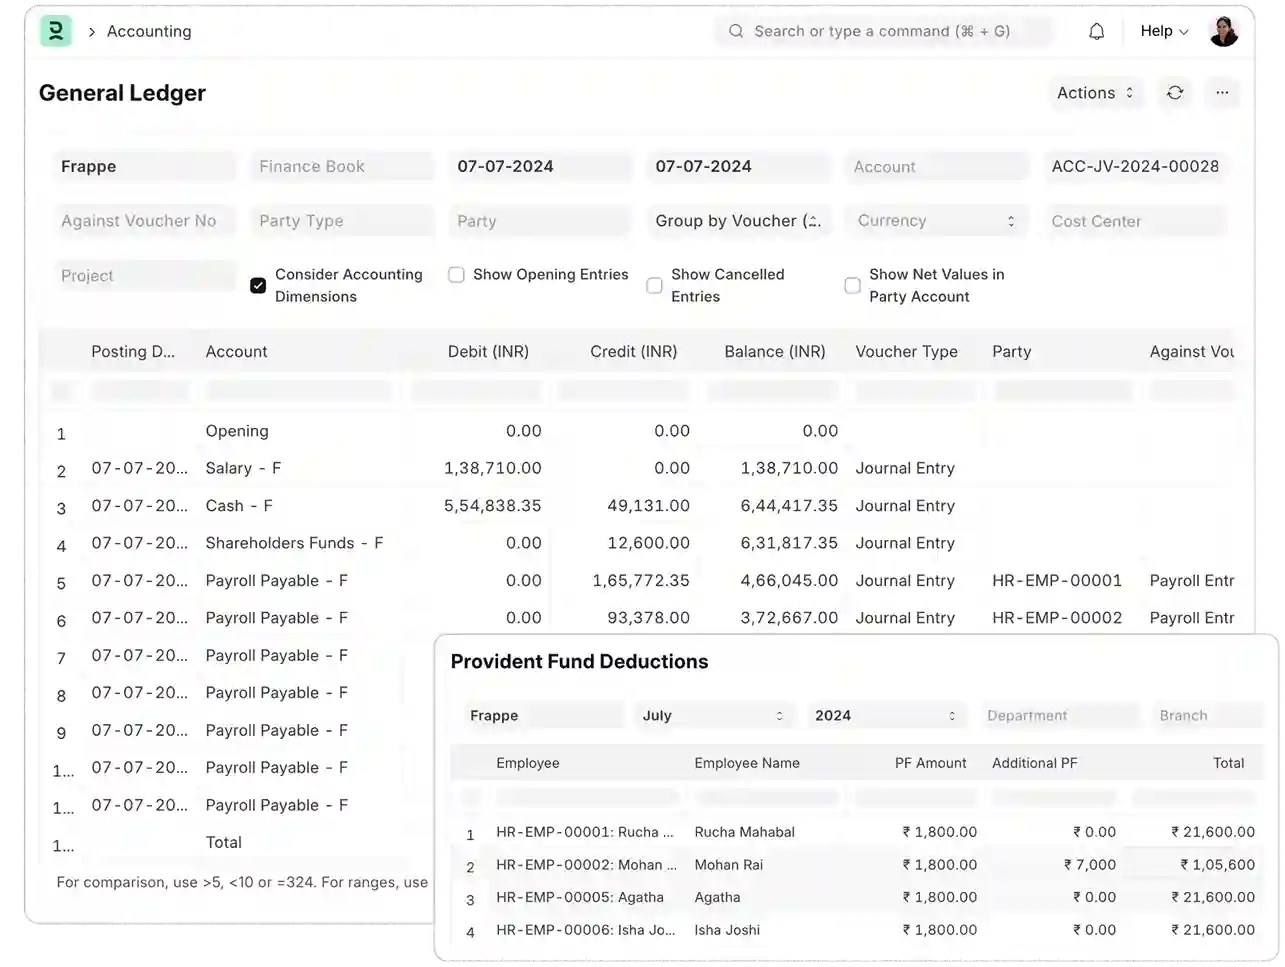1285x967 pixels.
Task: Click the Frappe app logo icon
Action: point(56,31)
